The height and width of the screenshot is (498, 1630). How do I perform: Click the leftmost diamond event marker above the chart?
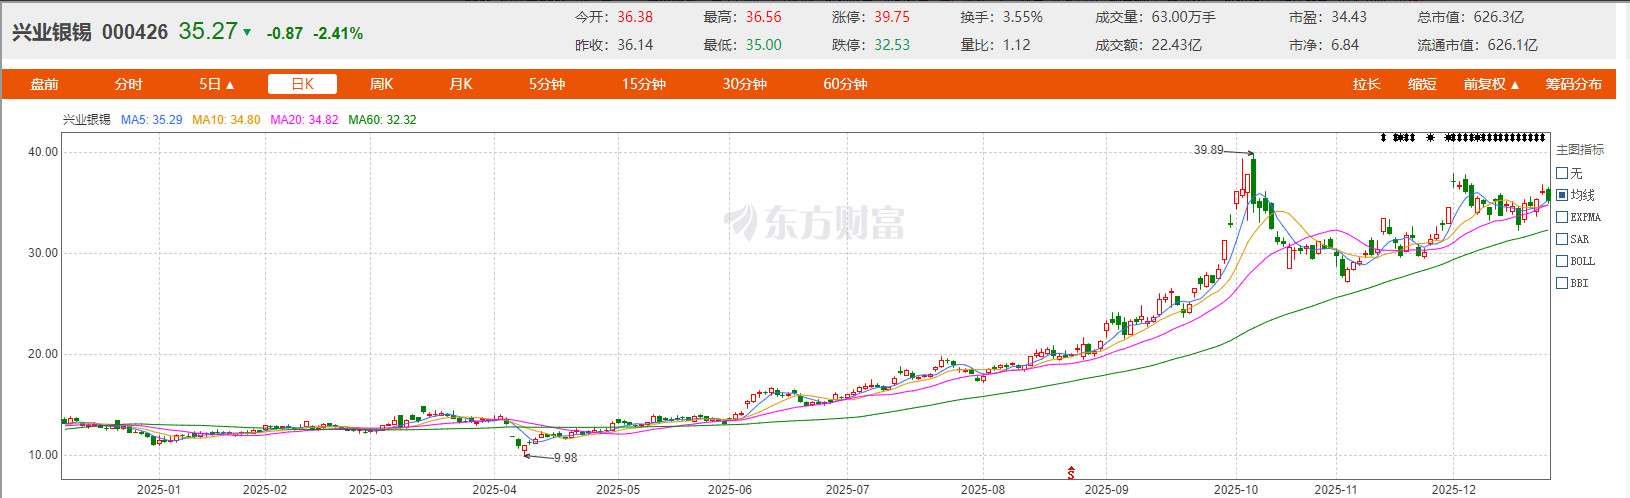[x=1383, y=137]
